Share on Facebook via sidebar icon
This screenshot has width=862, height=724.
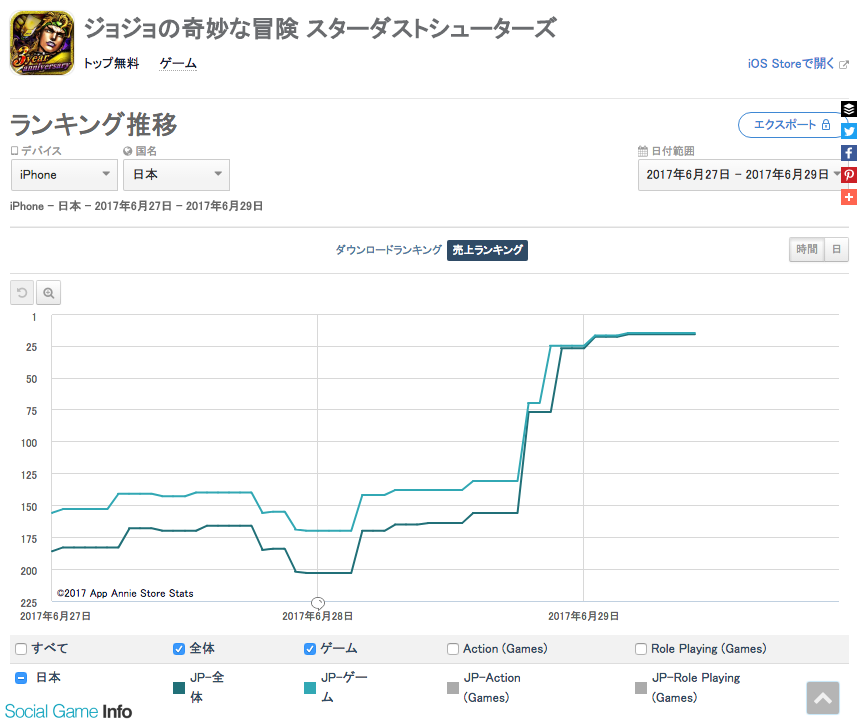(x=849, y=153)
